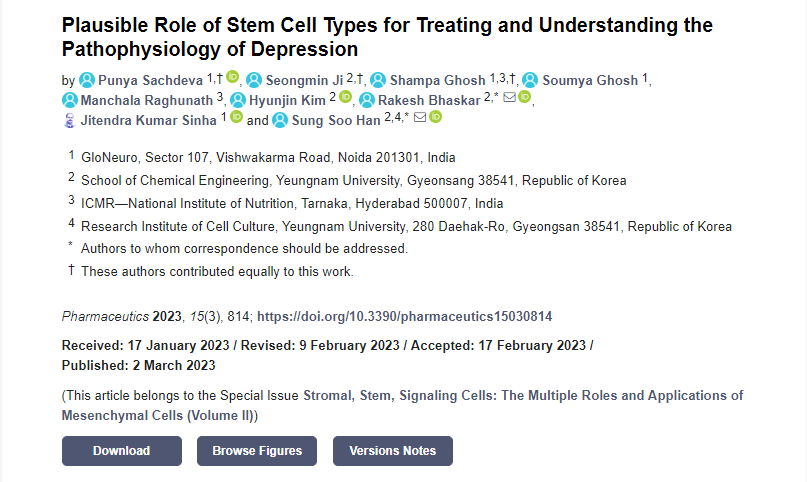
Task: Open Punya Sachdeva's ORCID icon
Action: 232,77
